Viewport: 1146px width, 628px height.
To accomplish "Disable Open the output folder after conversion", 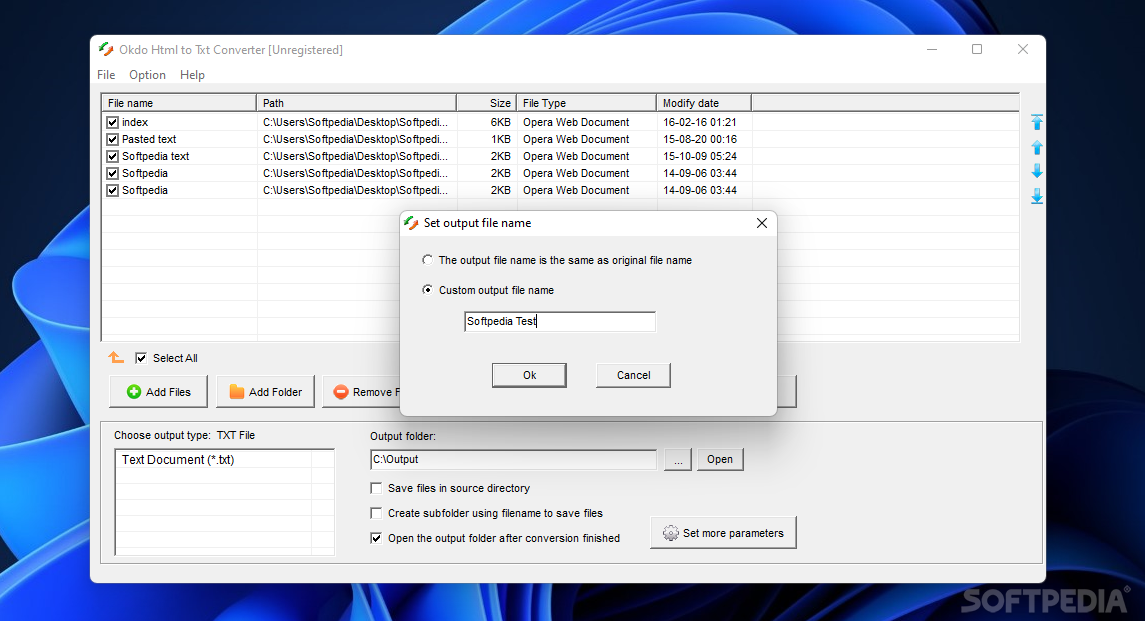I will coord(376,538).
